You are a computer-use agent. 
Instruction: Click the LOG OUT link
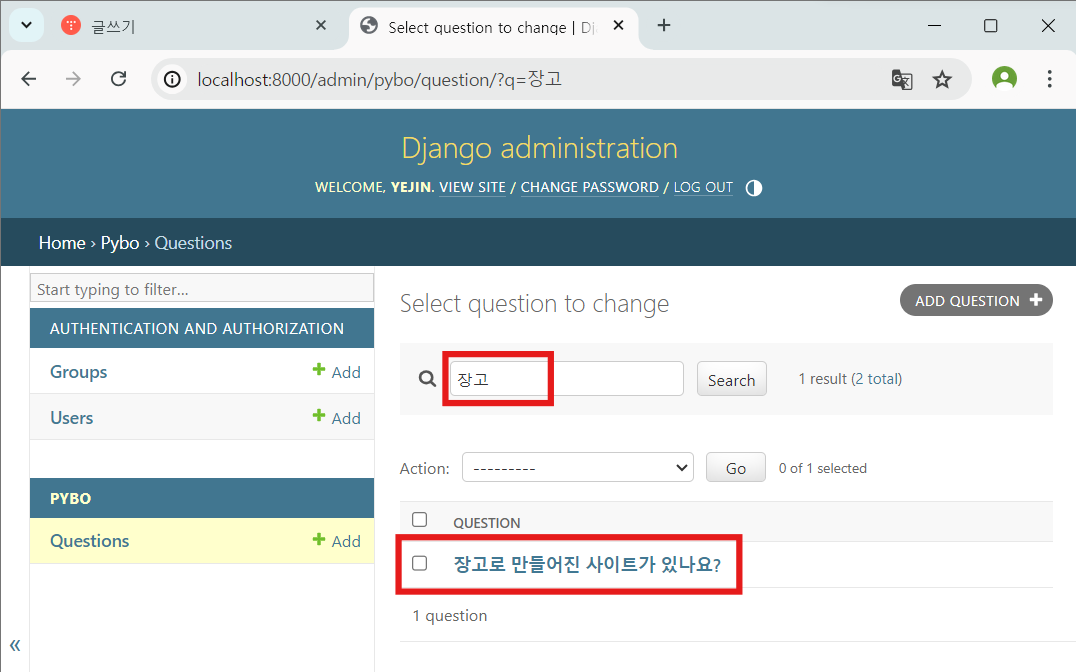click(x=703, y=187)
